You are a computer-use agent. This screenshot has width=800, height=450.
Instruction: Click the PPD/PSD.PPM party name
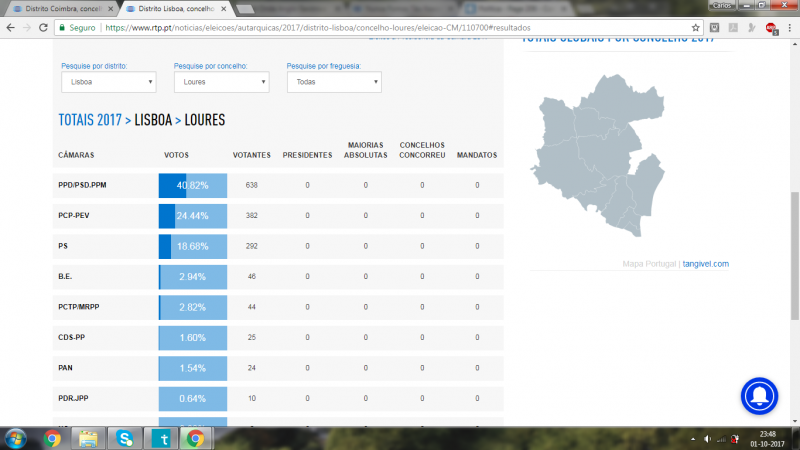pyautogui.click(x=82, y=185)
